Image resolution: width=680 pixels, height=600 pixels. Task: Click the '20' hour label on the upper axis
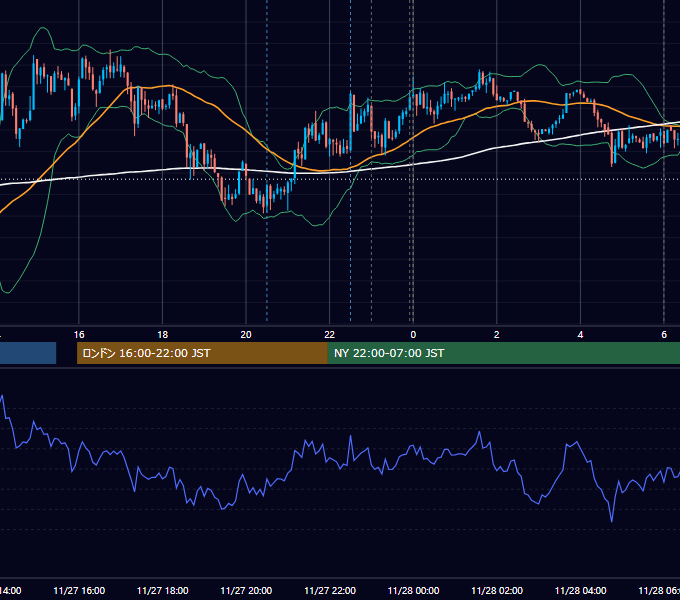coord(246,335)
